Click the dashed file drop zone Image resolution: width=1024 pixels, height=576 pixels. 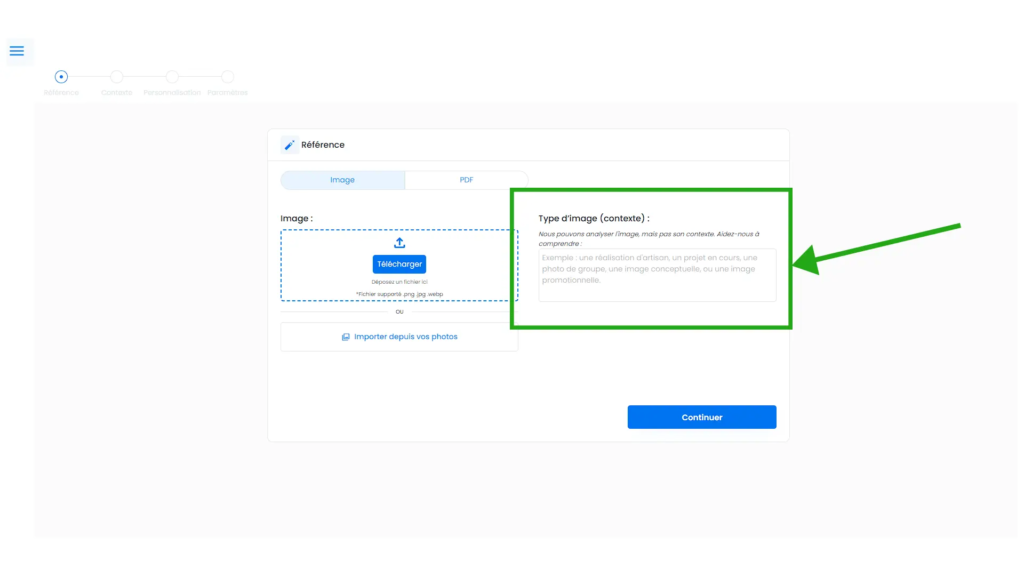tap(400, 265)
